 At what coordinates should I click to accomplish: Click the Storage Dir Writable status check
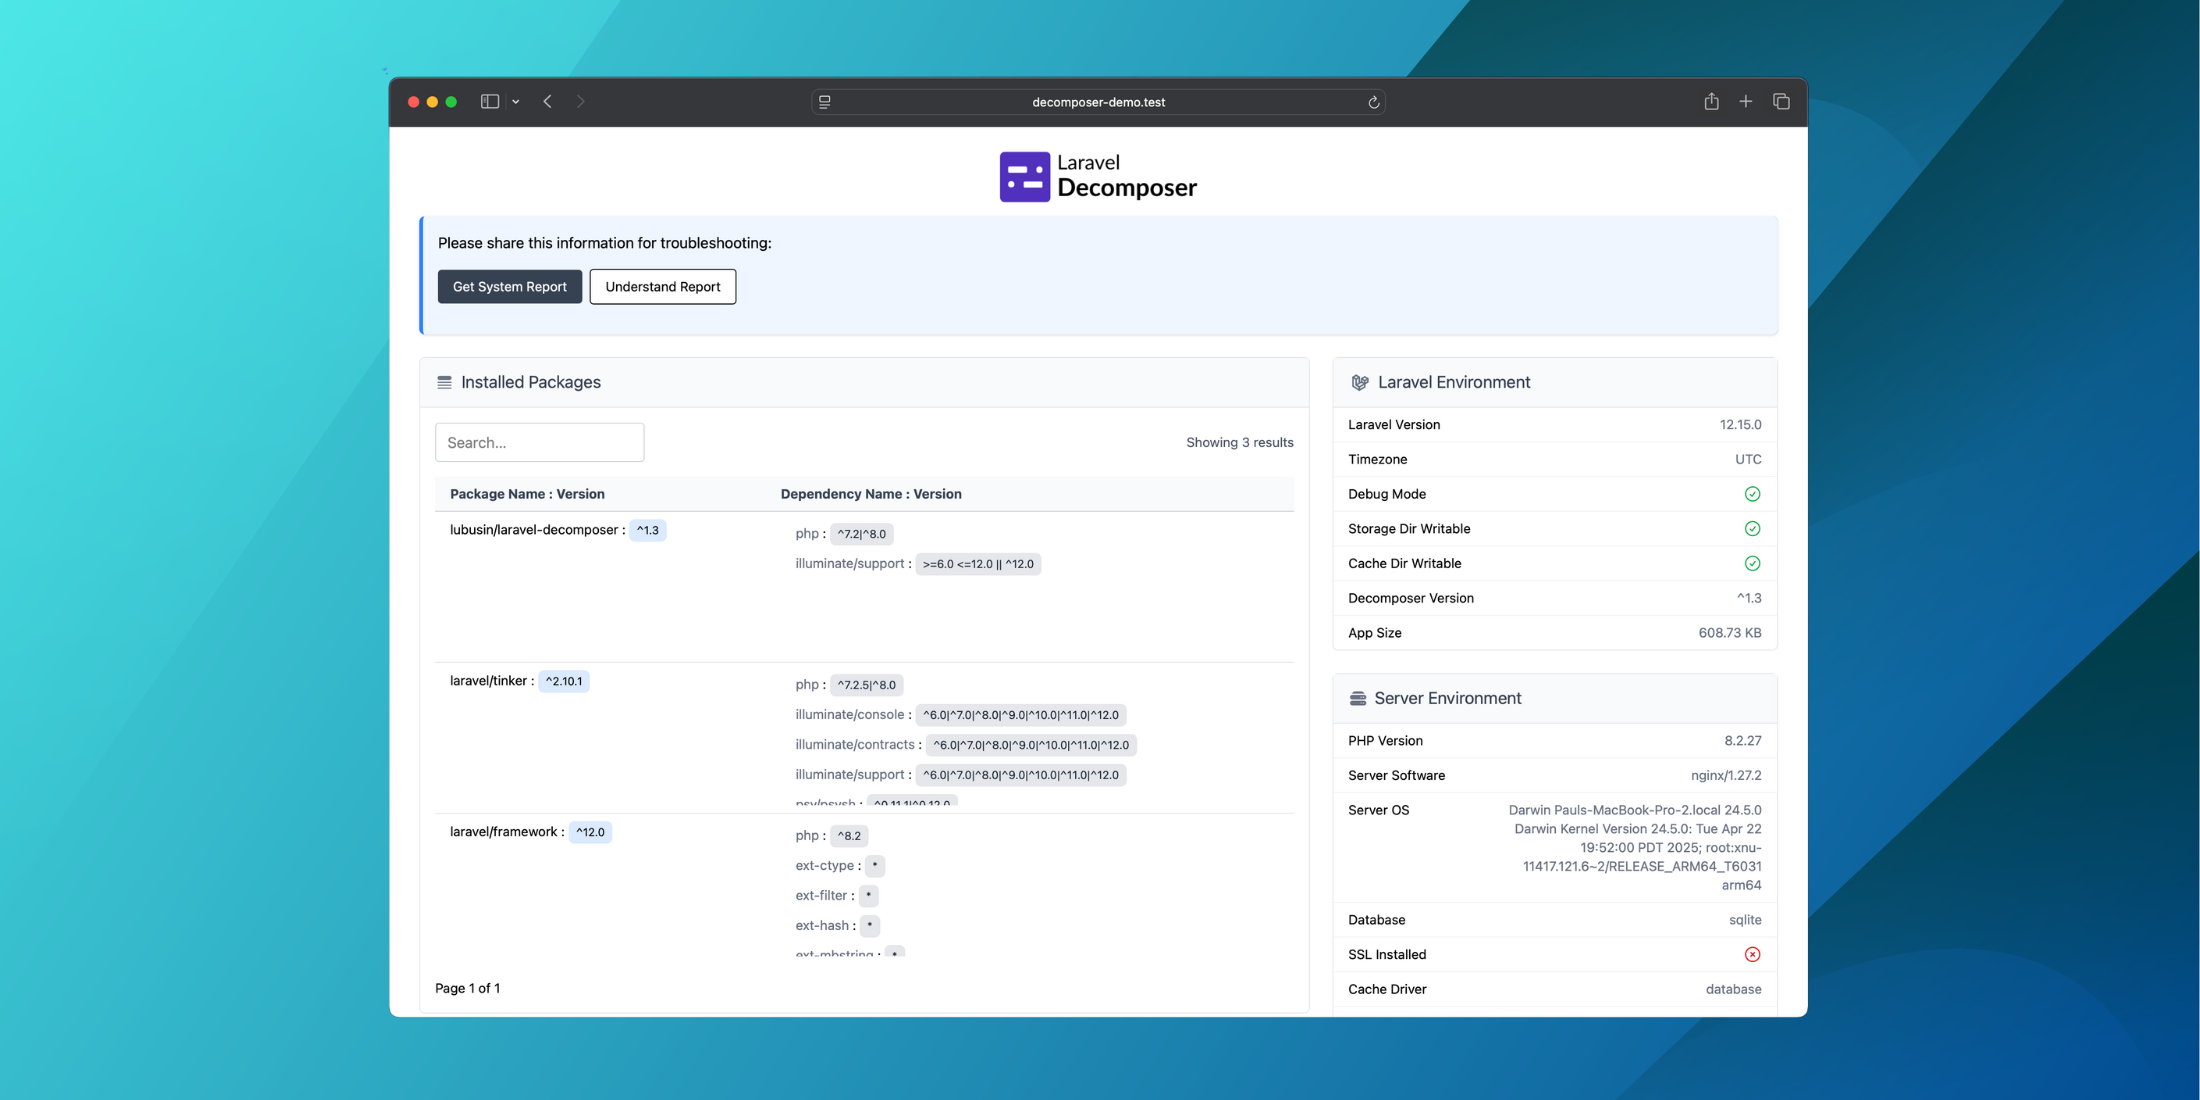pos(1752,528)
